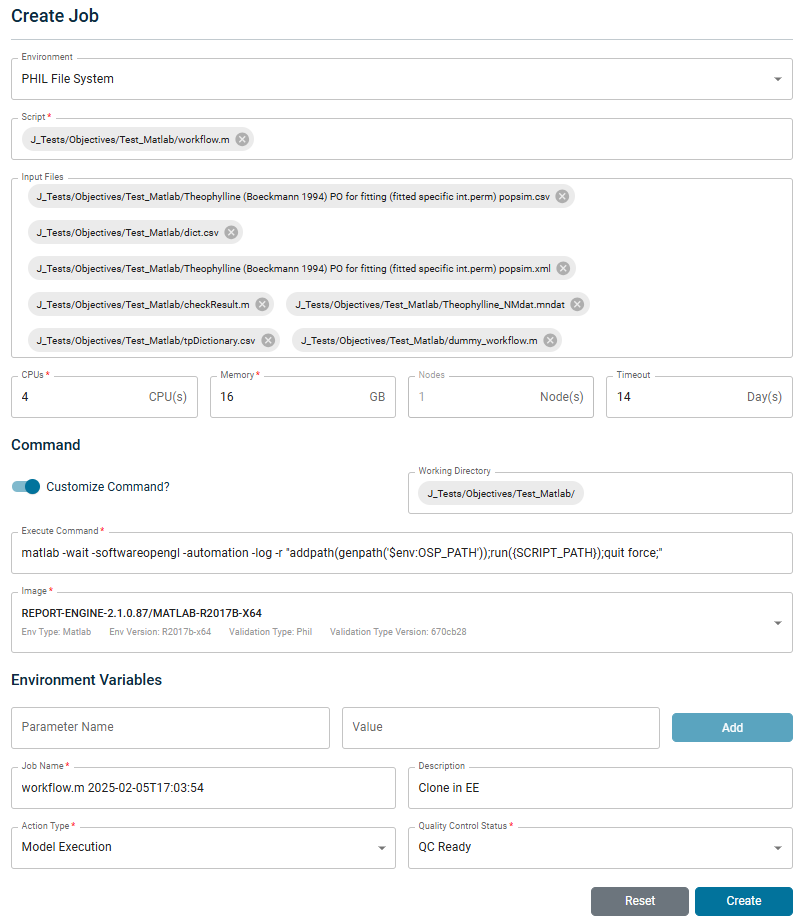Open the Action Type dropdown
803x921 pixels.
(x=381, y=848)
